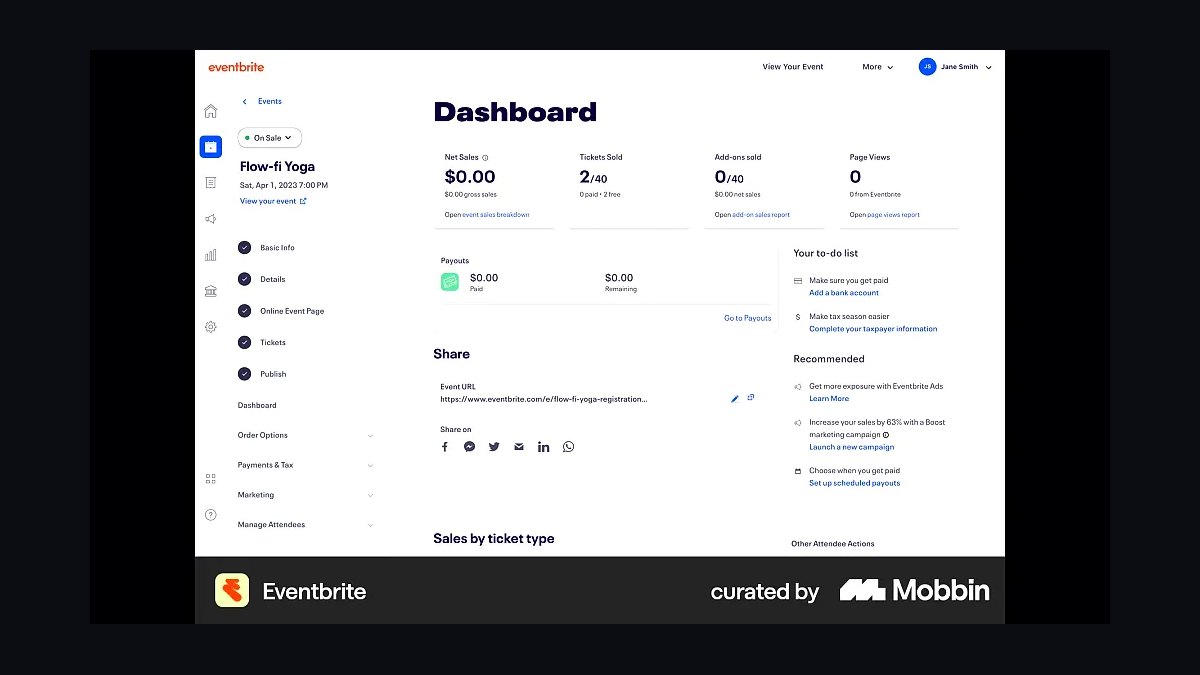Click the Tickets Sold 2/40 value
This screenshot has width=1200, height=675.
point(593,177)
